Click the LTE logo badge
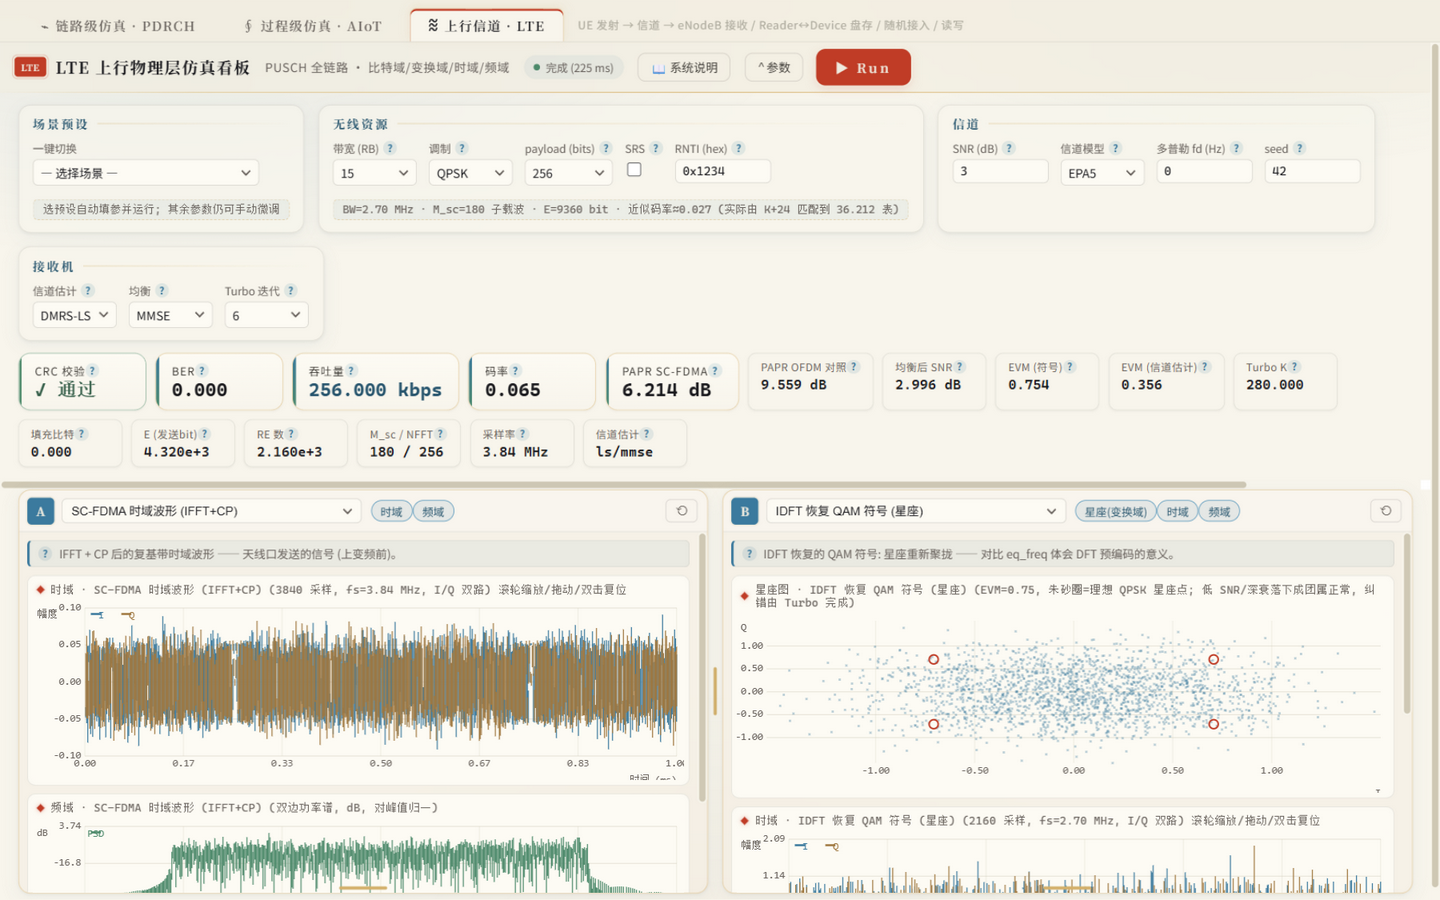 30,68
